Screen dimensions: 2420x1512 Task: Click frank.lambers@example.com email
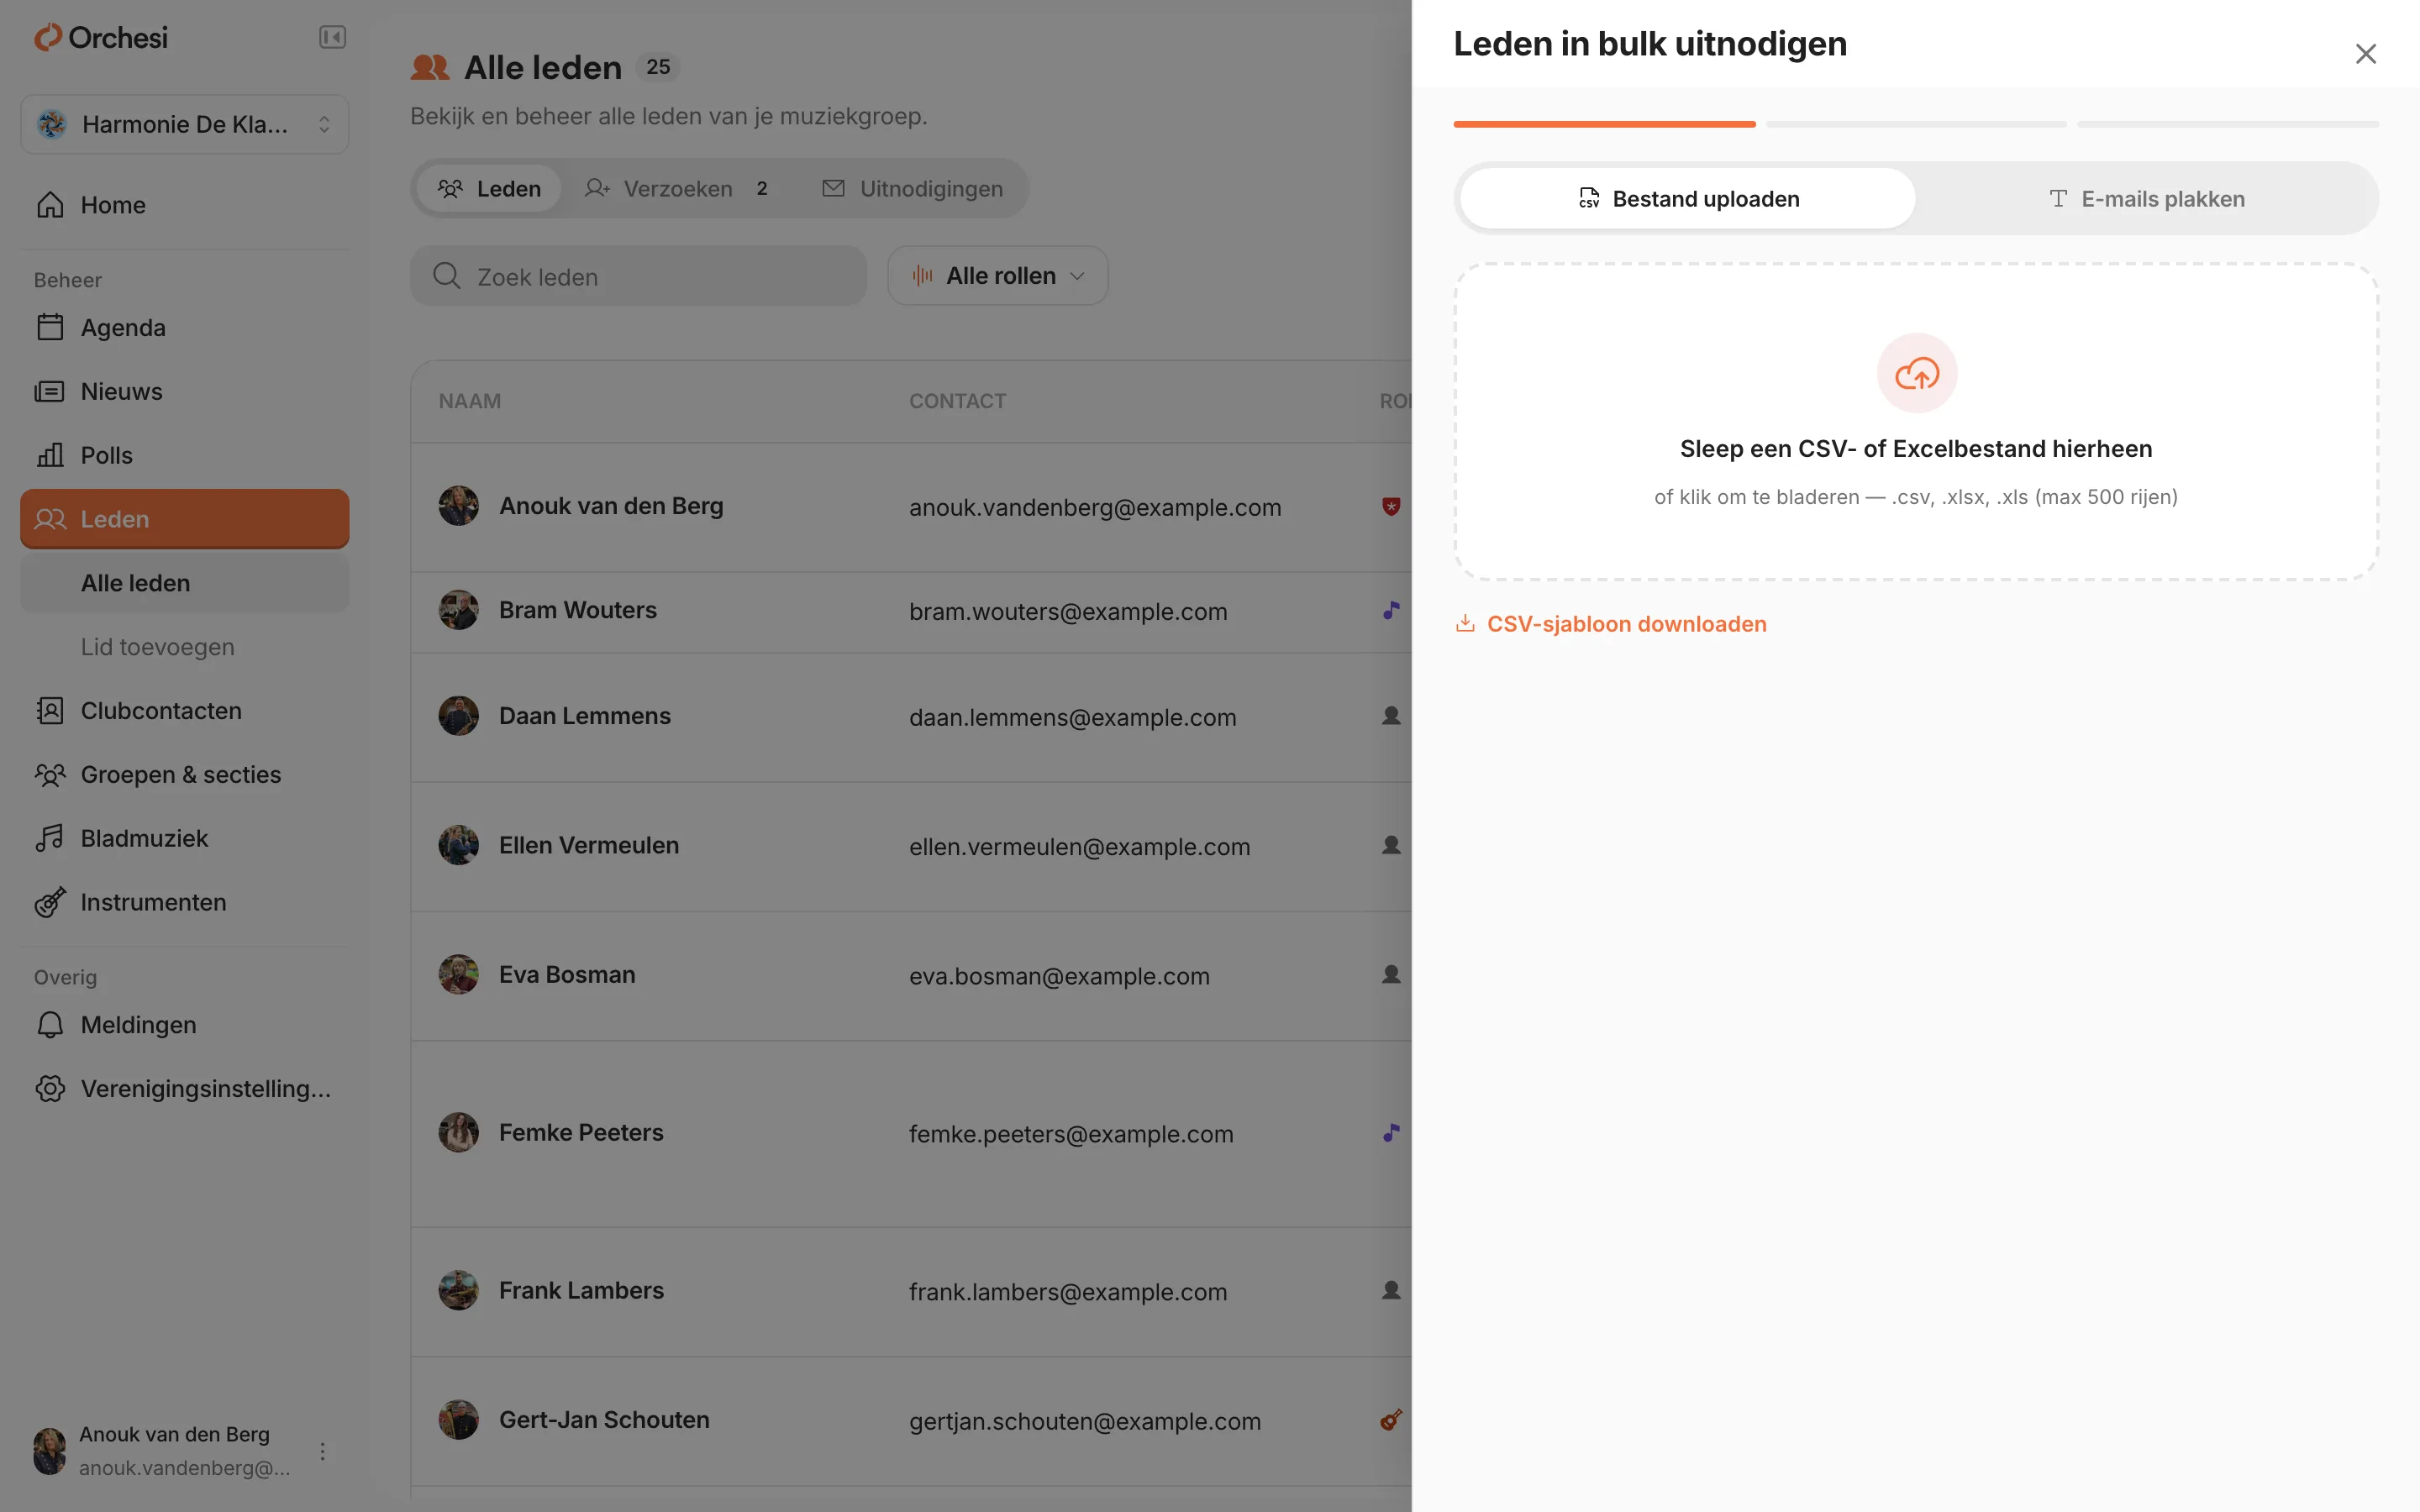point(1068,1292)
